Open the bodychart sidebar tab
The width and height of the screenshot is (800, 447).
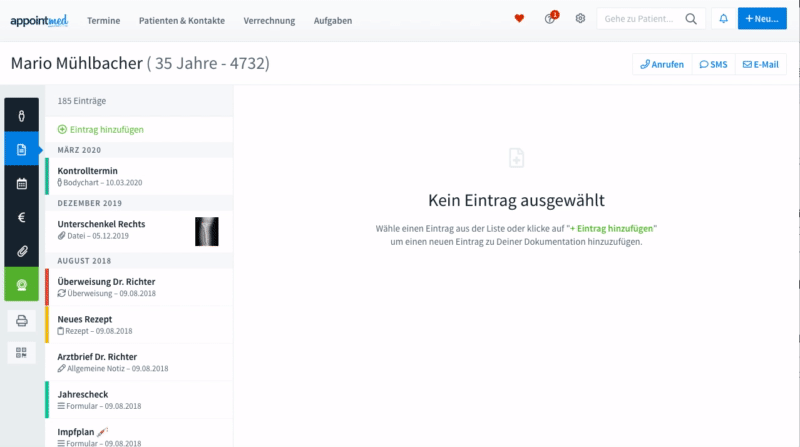21,116
